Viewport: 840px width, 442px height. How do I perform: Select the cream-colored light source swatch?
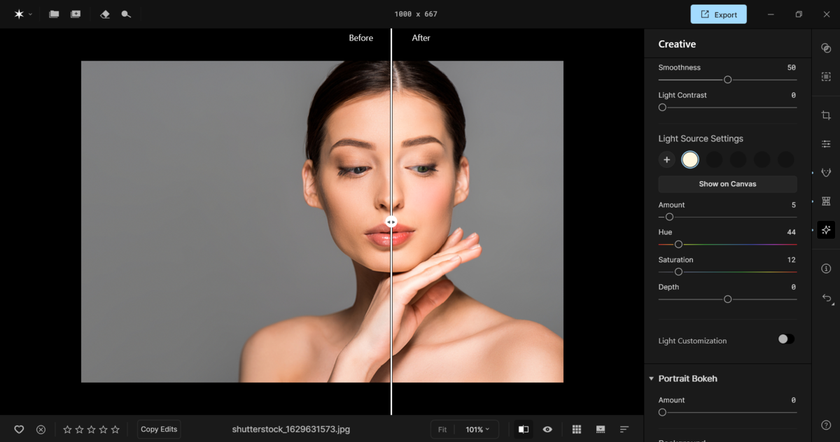click(690, 160)
